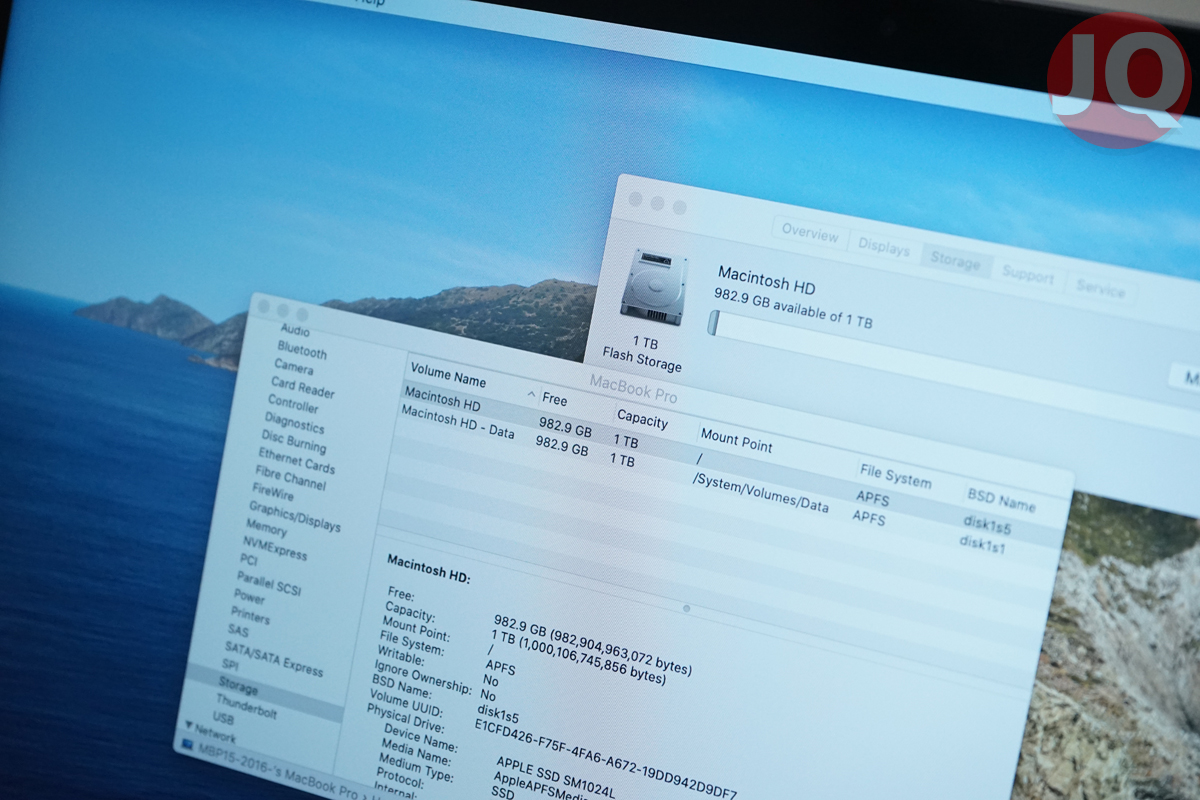1200x800 pixels.
Task: Click the 982,904,963,072 bytes free value
Action: pyautogui.click(x=620, y=652)
